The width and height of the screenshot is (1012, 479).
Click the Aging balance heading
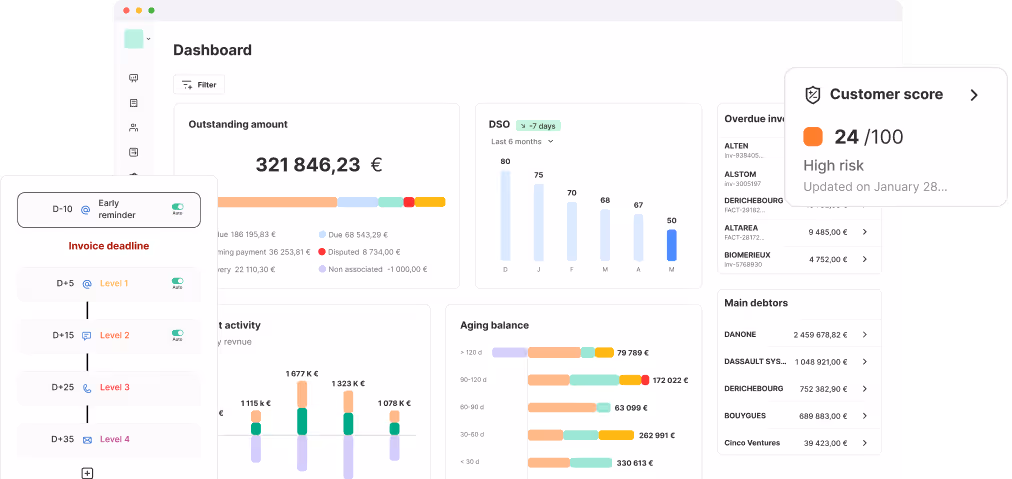(x=494, y=325)
